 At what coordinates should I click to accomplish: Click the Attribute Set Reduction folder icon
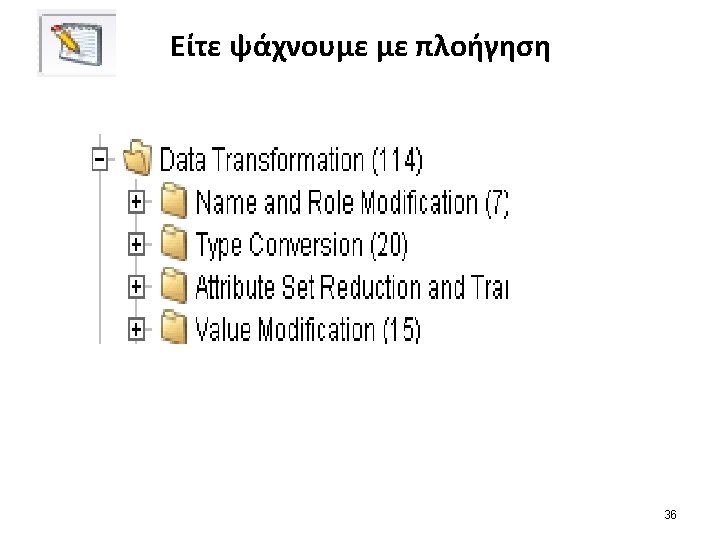pyautogui.click(x=174, y=287)
